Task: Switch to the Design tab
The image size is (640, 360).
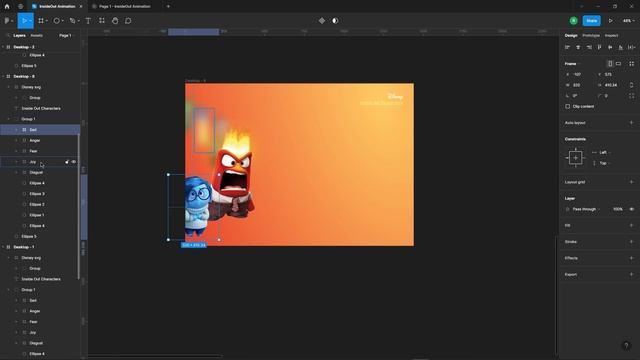Action: (571, 36)
